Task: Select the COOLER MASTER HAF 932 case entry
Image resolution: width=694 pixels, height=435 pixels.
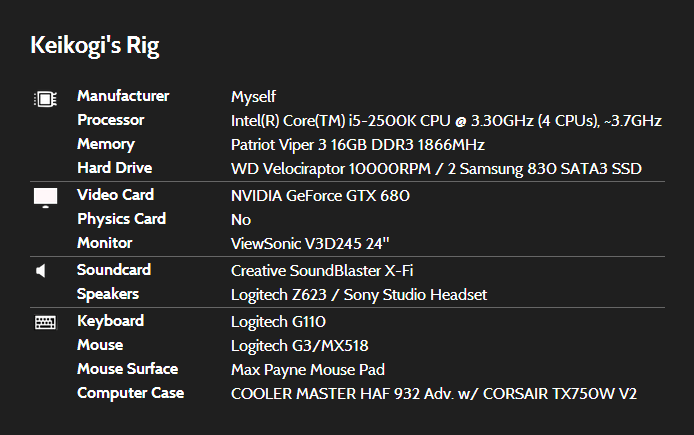Action: click(x=434, y=393)
